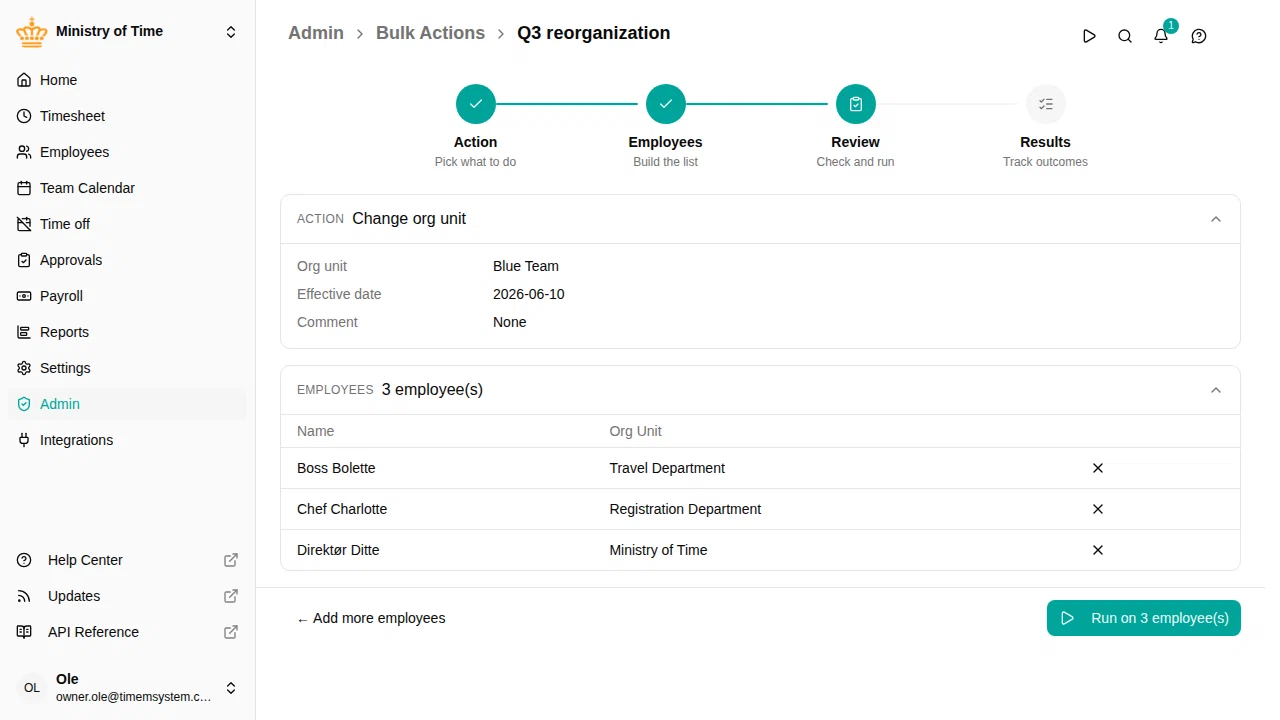1280x720 pixels.
Task: Click the Approvals clipboard icon
Action: [24, 260]
